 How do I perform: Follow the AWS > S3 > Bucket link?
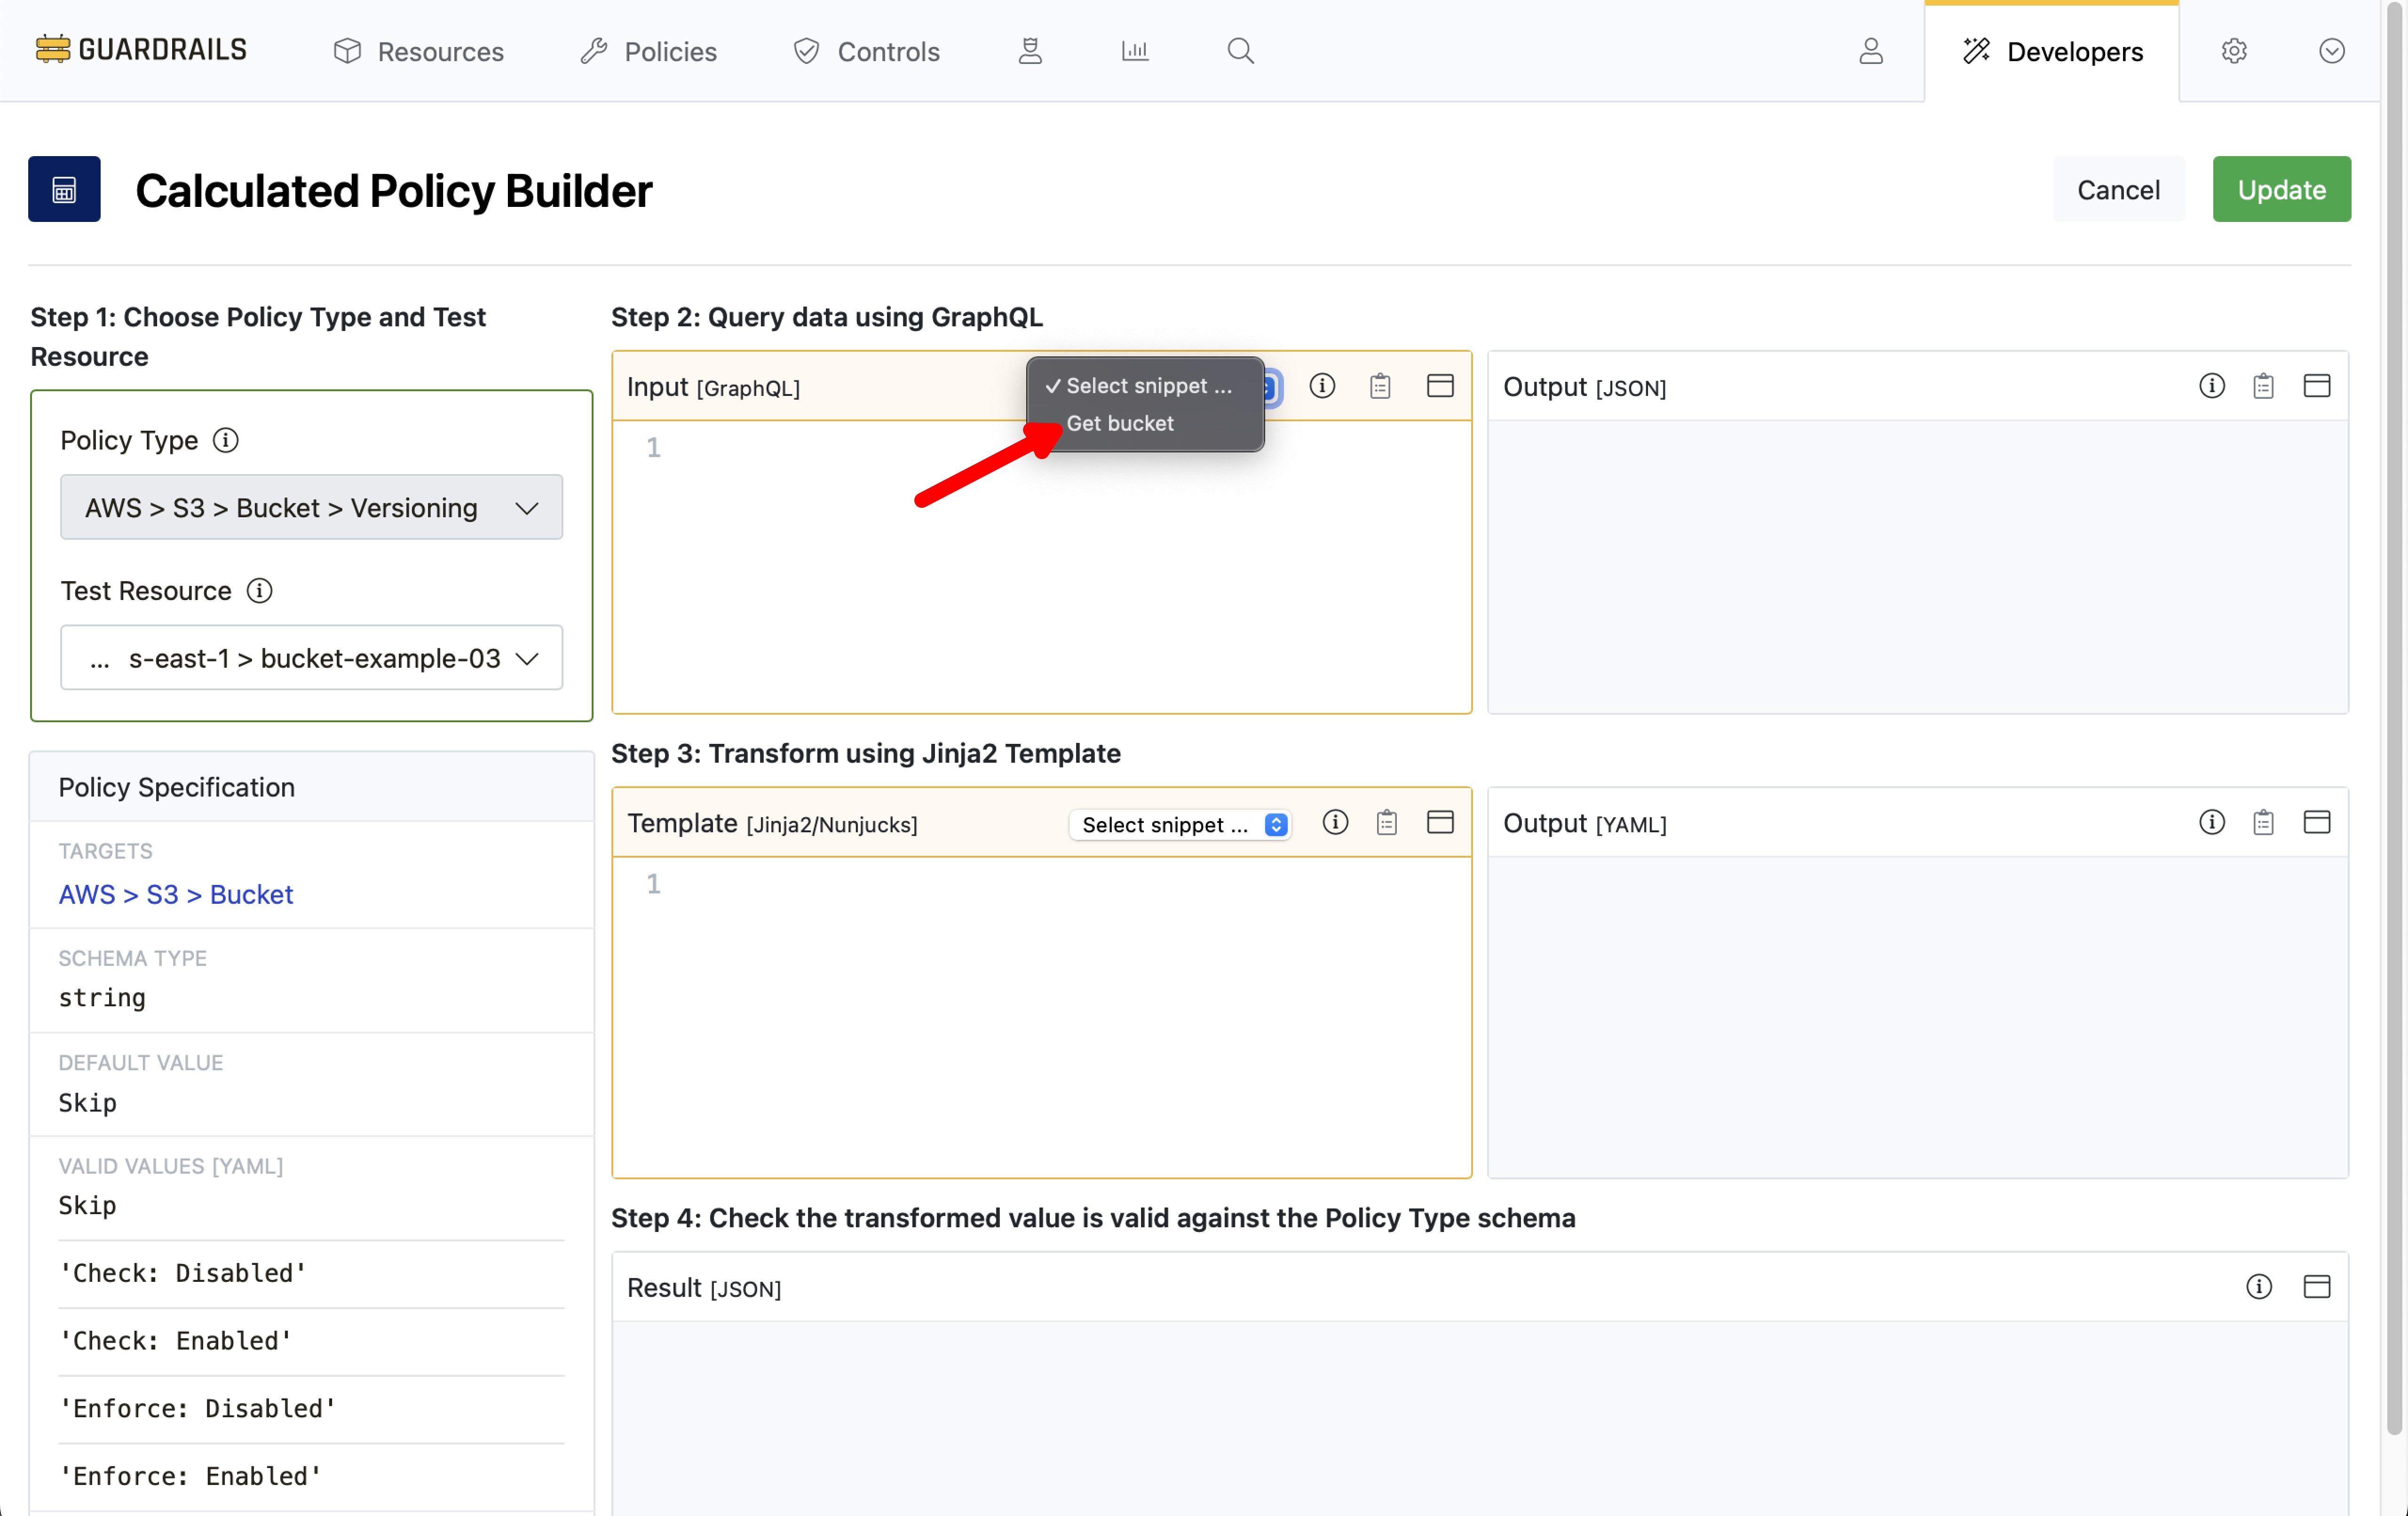click(x=175, y=893)
